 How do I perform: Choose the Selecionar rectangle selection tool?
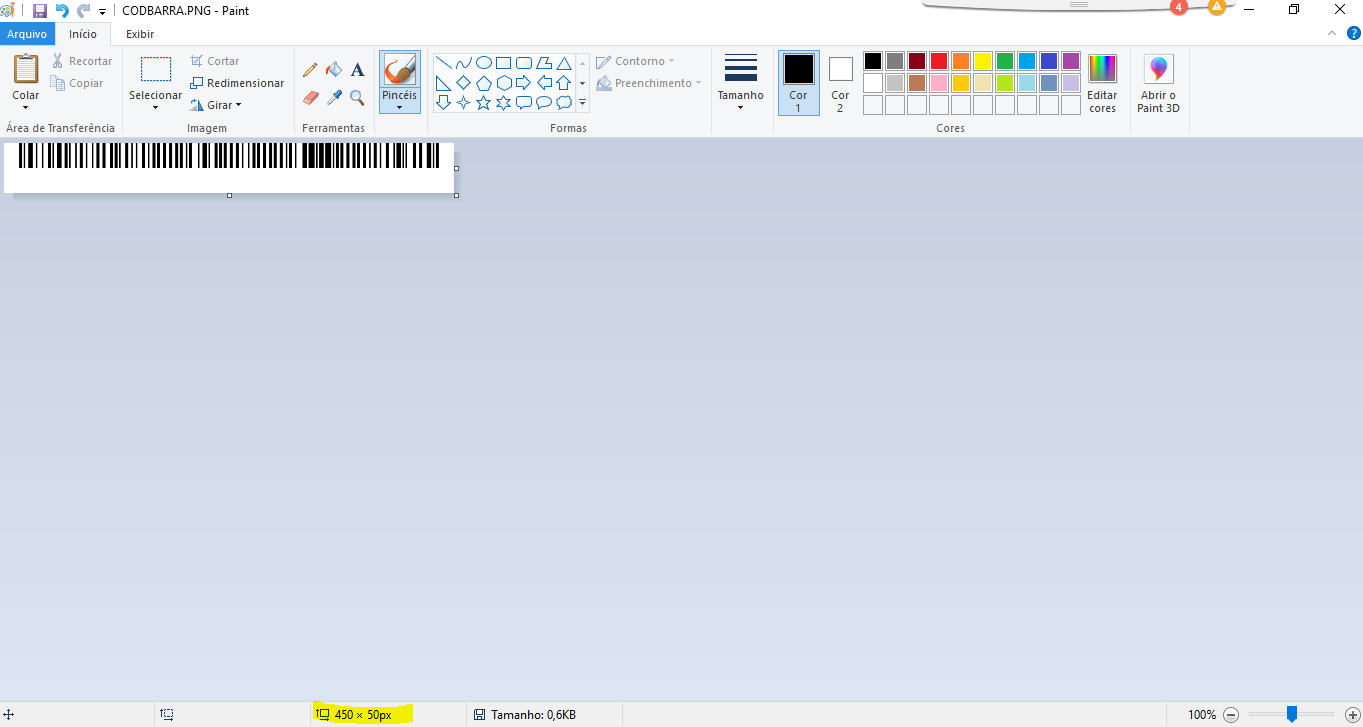coord(156,70)
